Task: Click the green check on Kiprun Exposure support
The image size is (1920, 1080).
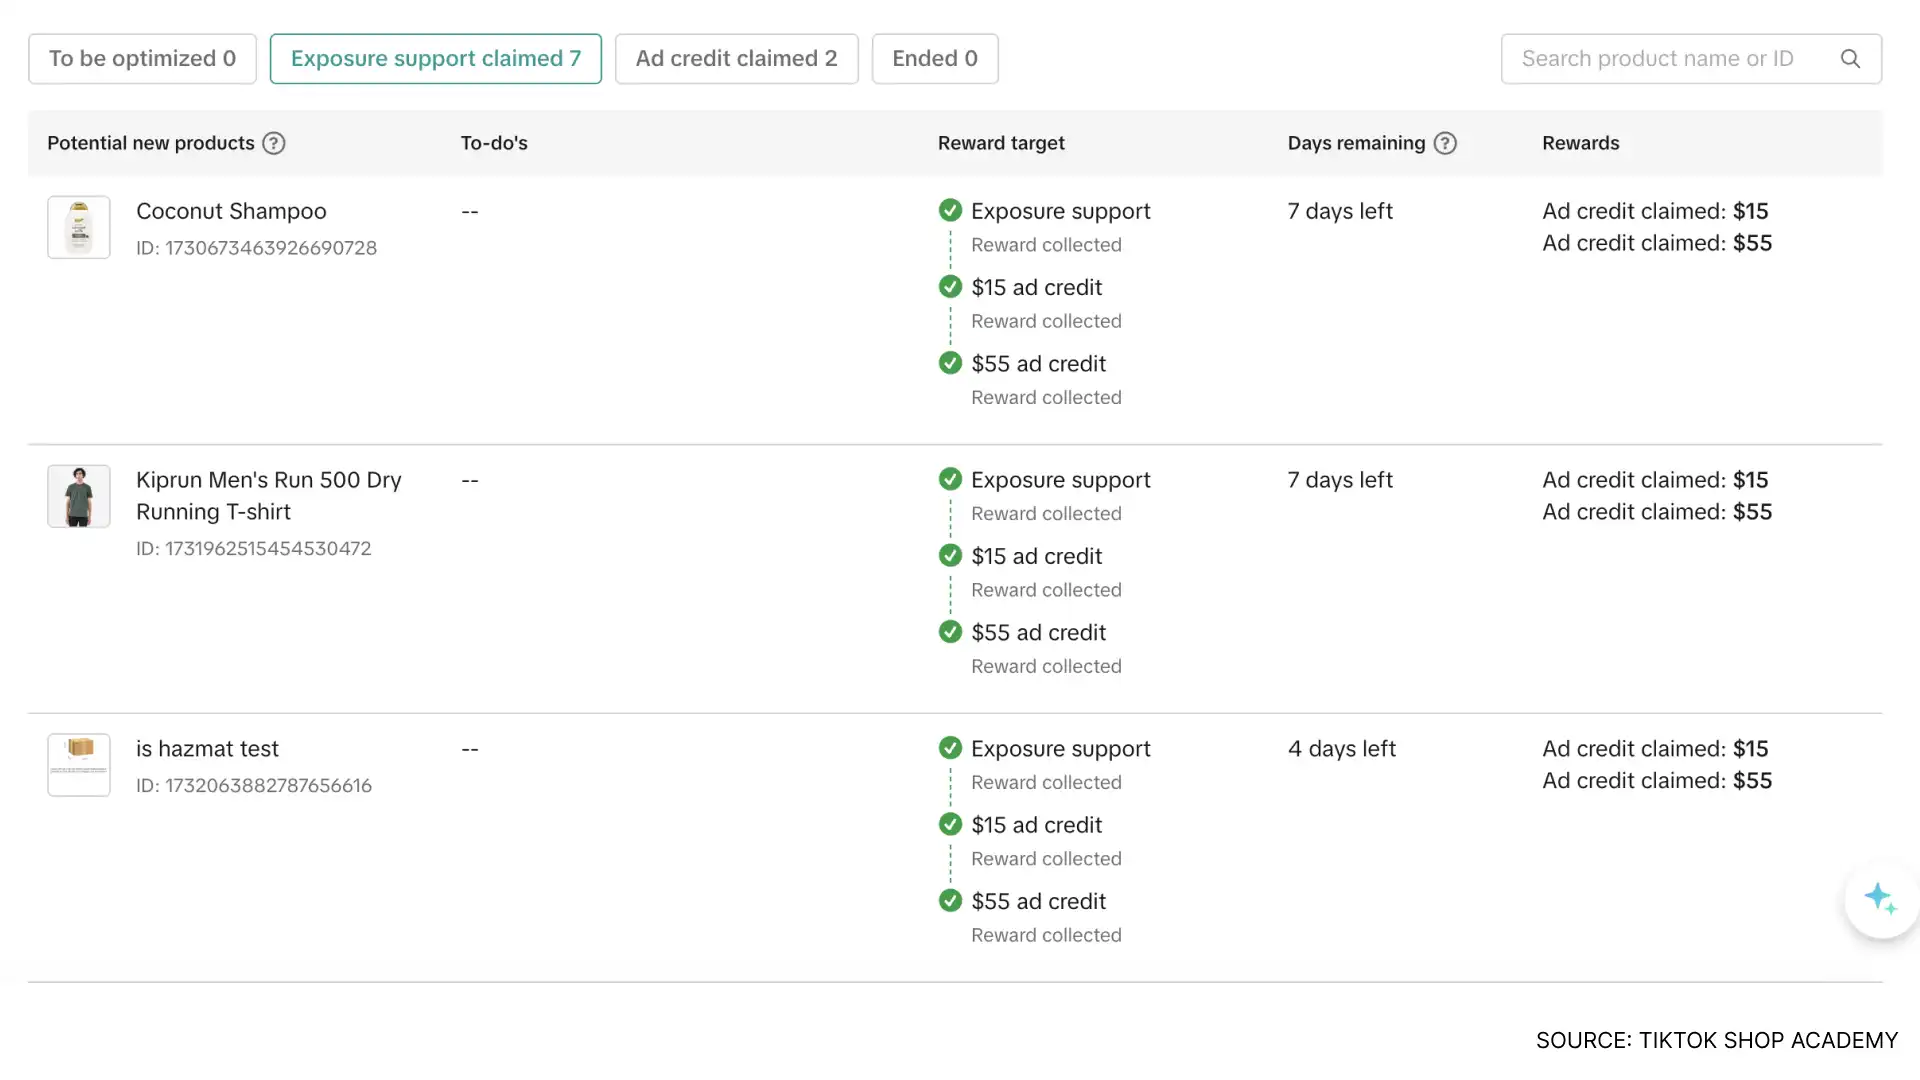Action: pyautogui.click(x=950, y=479)
